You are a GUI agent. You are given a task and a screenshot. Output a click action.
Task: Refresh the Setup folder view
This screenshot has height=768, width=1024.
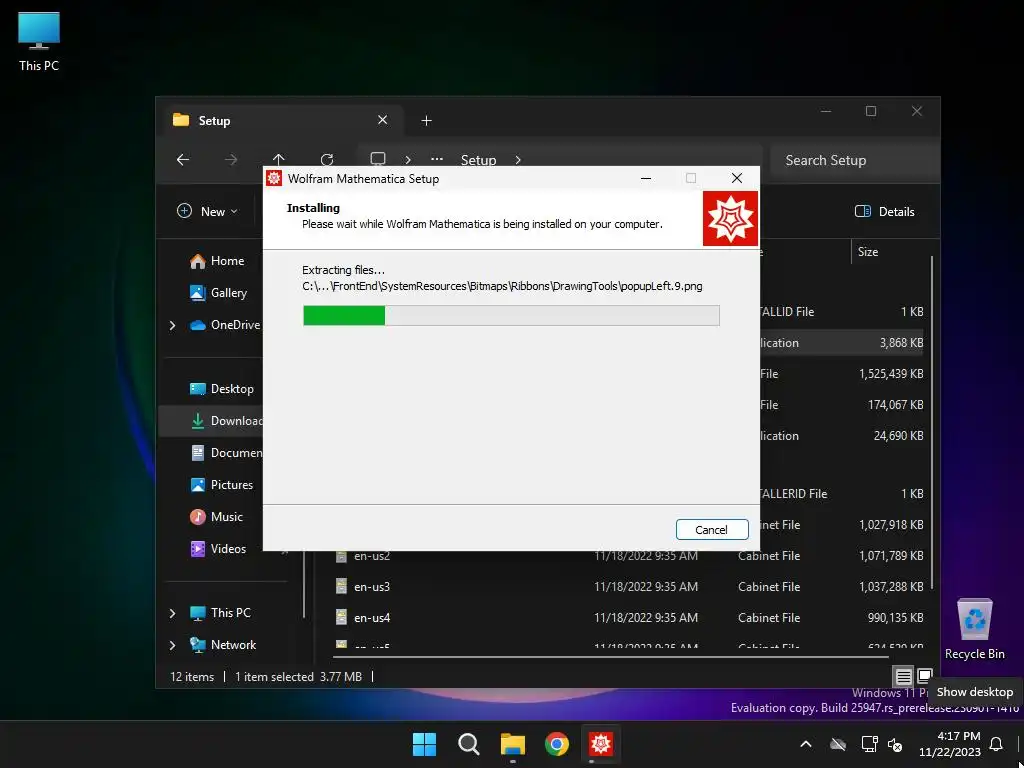click(x=327, y=160)
